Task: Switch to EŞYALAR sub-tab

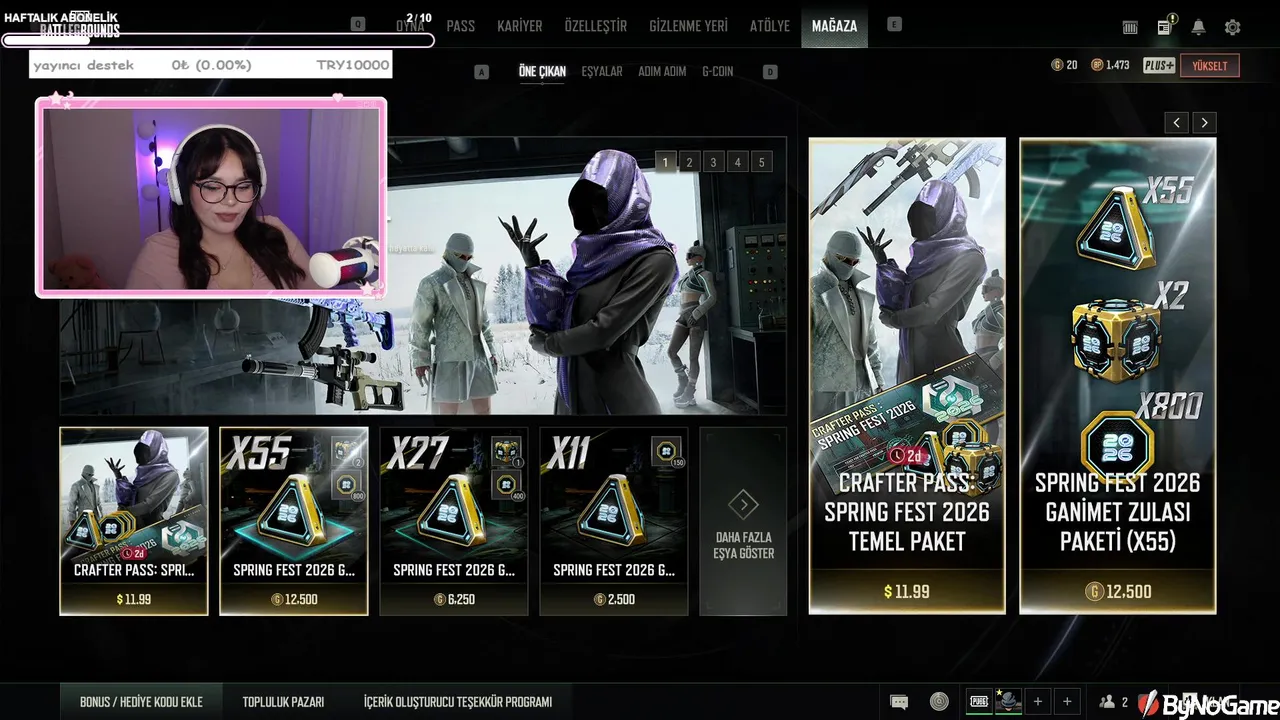Action: (602, 72)
